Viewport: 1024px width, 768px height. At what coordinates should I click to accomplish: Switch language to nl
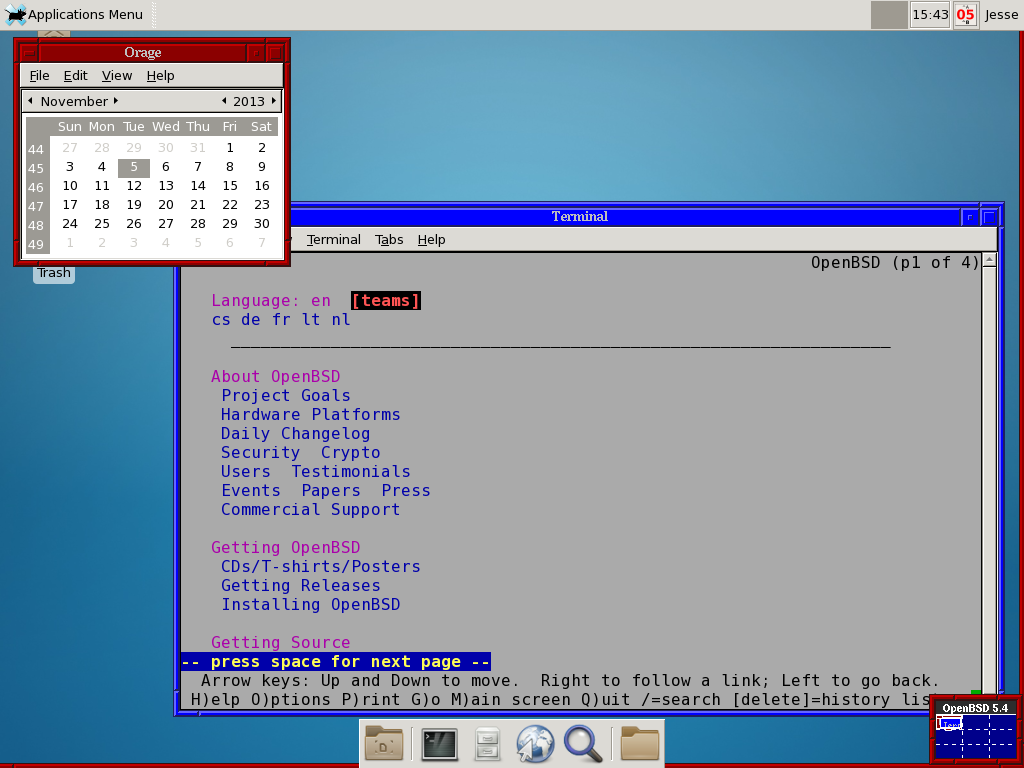point(341,319)
